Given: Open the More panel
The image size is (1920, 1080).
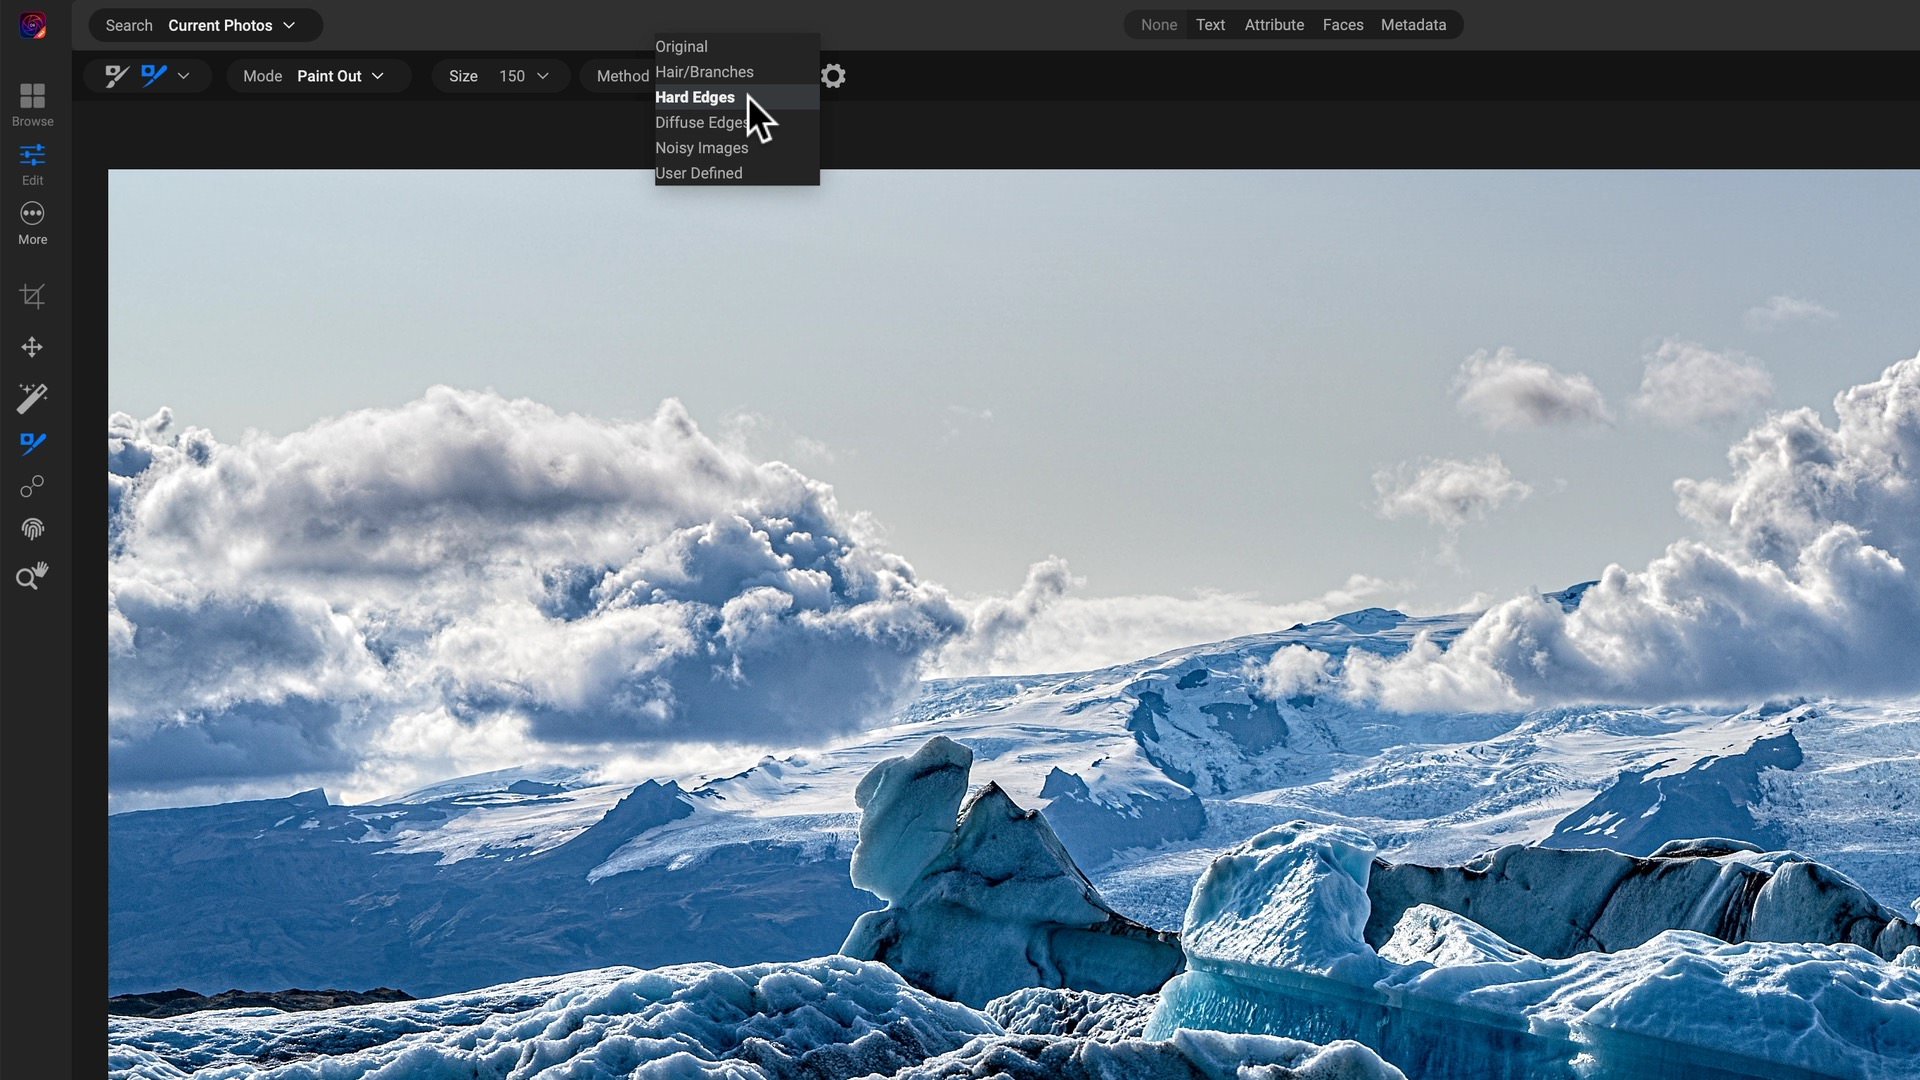Looking at the screenshot, I should 32,221.
